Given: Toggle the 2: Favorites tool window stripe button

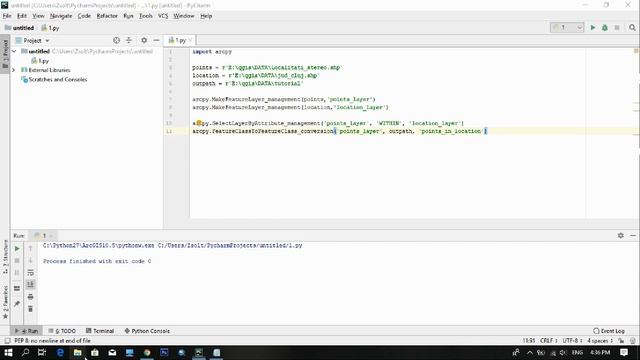Looking at the screenshot, I should click(5, 303).
